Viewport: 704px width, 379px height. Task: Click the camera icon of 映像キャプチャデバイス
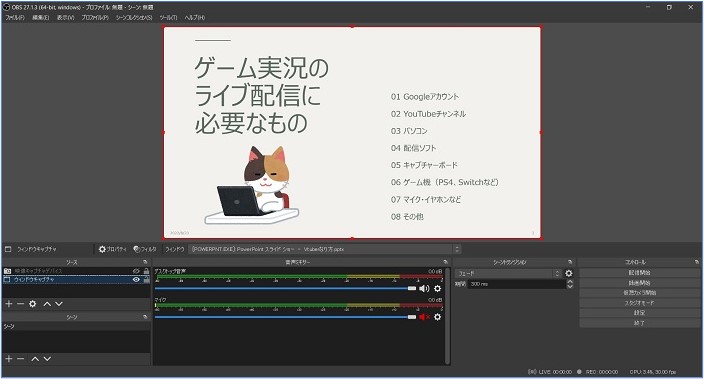tap(7, 271)
